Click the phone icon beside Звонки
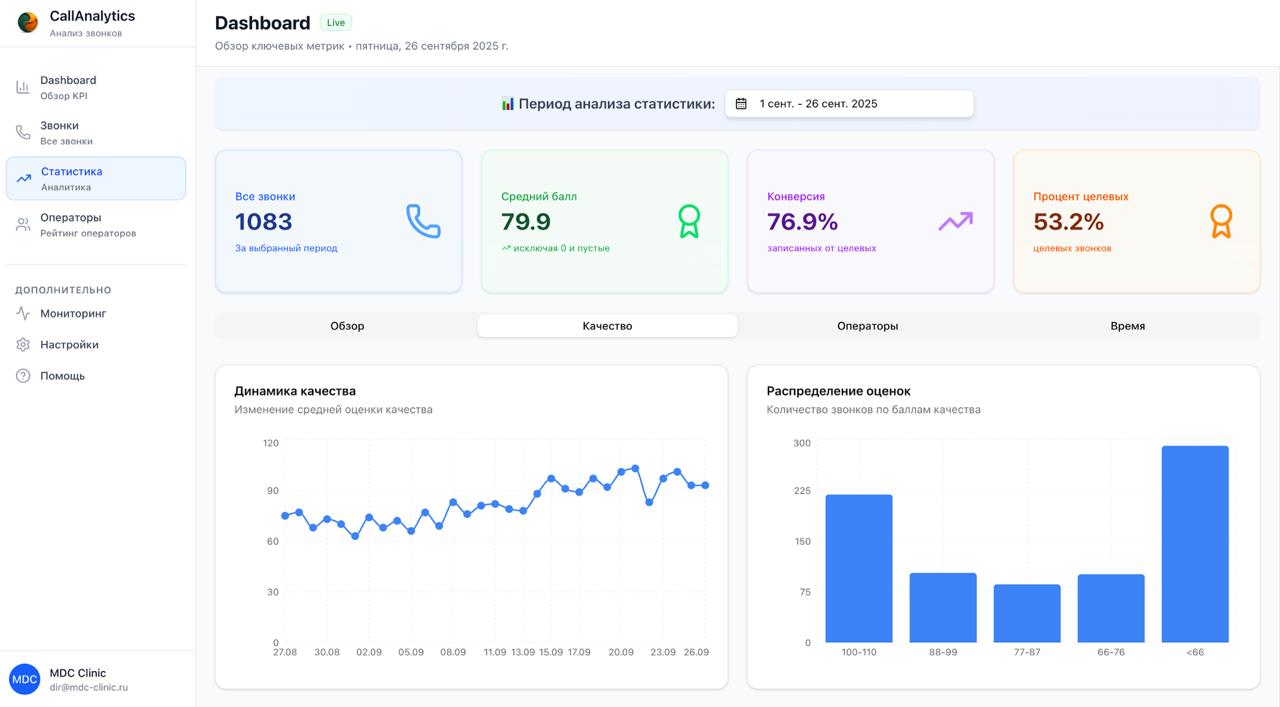The width and height of the screenshot is (1280, 707). 23,133
